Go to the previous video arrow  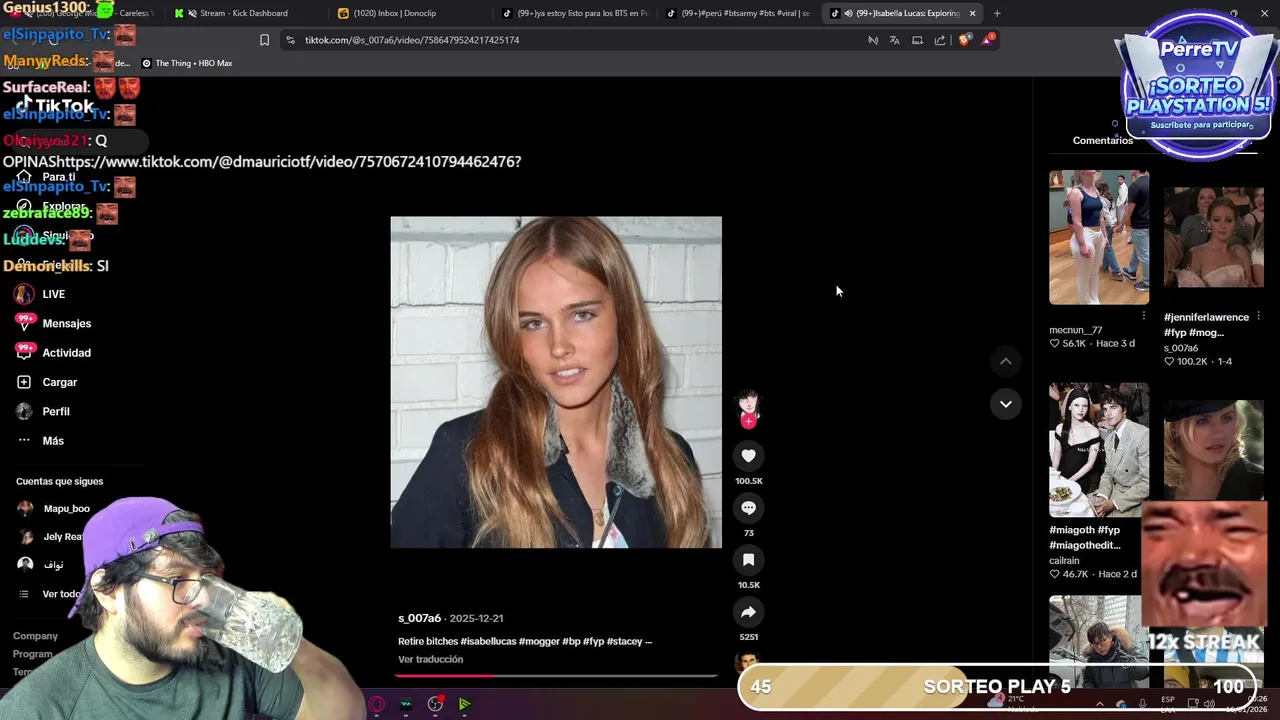pyautogui.click(x=1006, y=361)
